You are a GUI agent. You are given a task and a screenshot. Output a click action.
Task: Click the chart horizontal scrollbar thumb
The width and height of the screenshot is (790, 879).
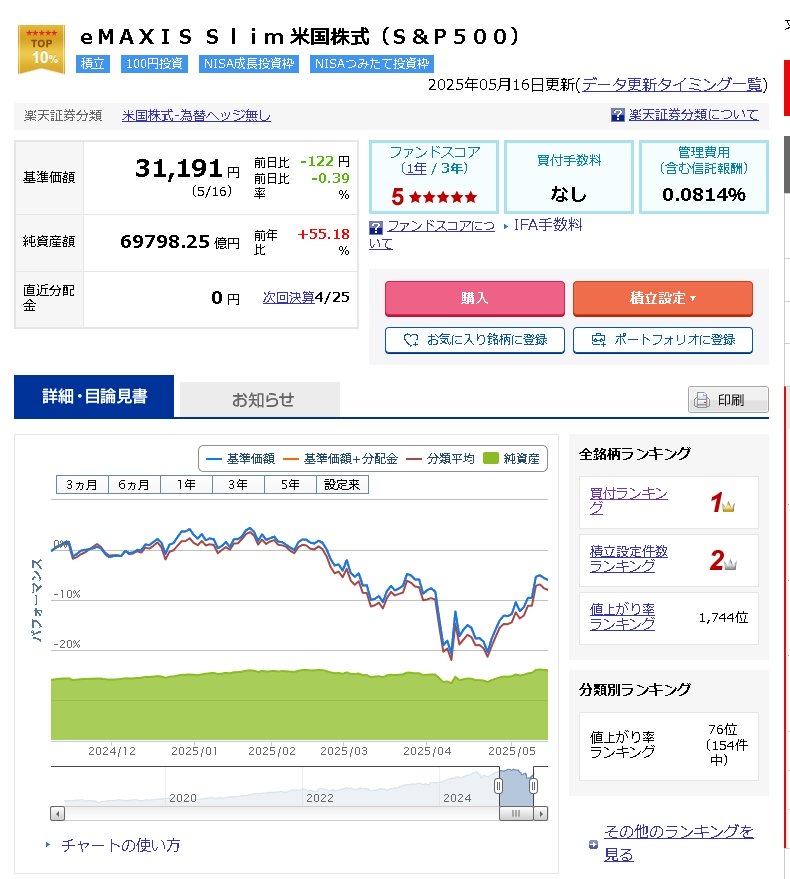click(x=516, y=813)
